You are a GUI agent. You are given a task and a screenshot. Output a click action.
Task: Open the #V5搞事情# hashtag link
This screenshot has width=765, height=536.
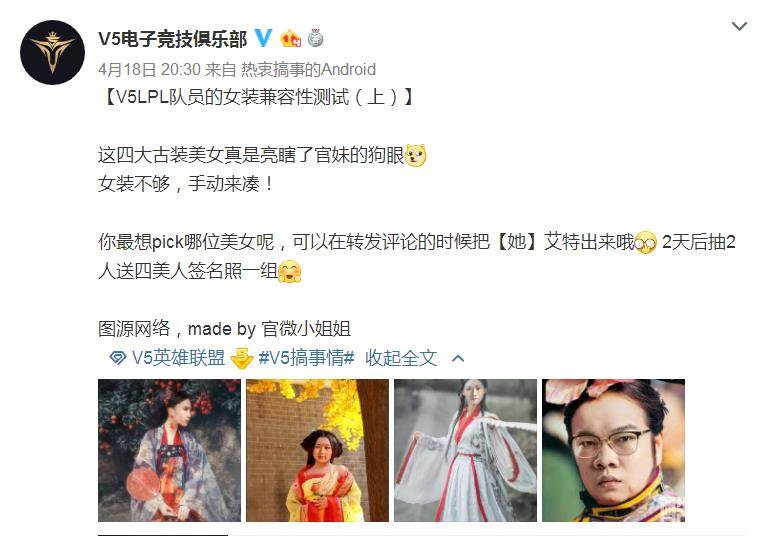click(306, 358)
